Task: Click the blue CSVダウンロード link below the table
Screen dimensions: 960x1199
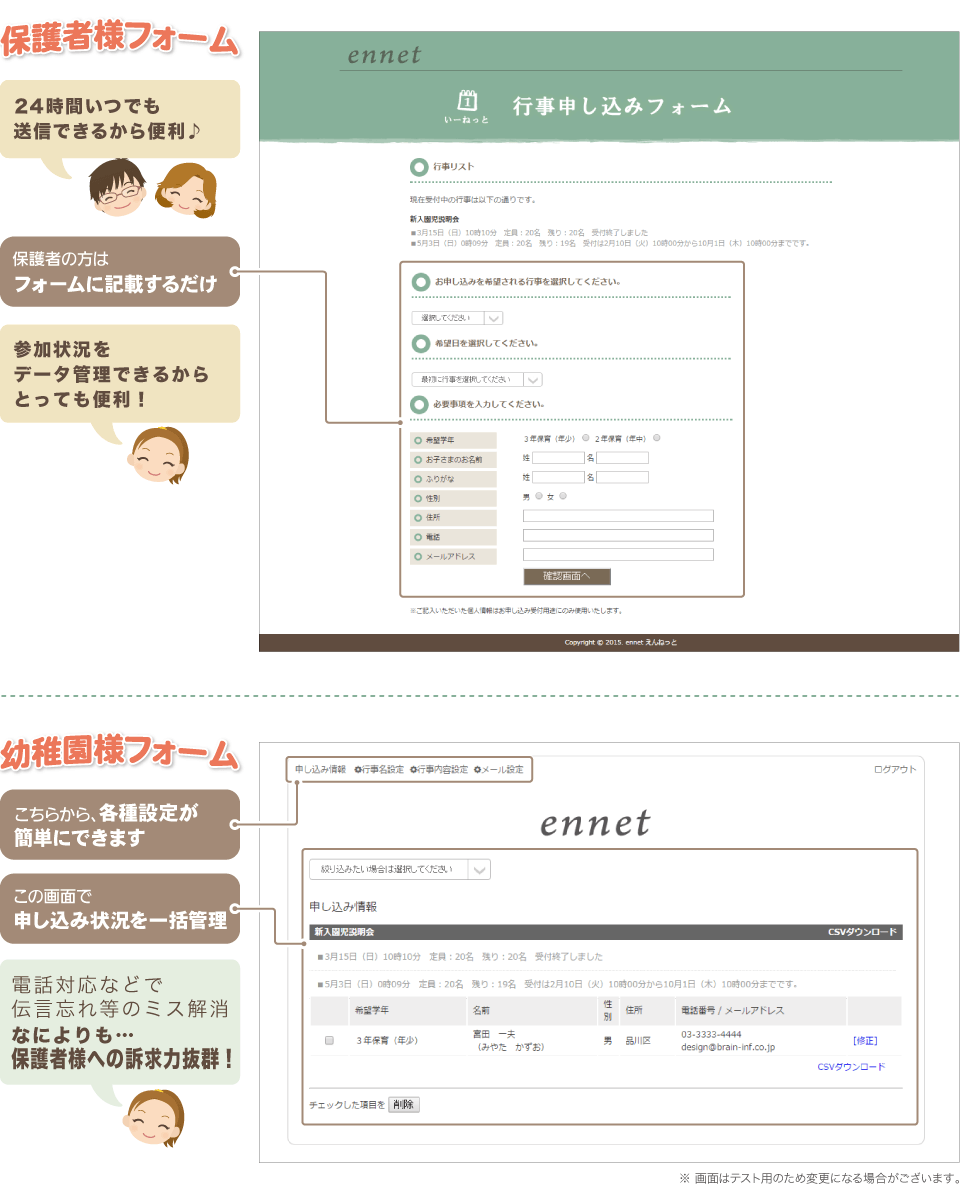Action: click(851, 1067)
